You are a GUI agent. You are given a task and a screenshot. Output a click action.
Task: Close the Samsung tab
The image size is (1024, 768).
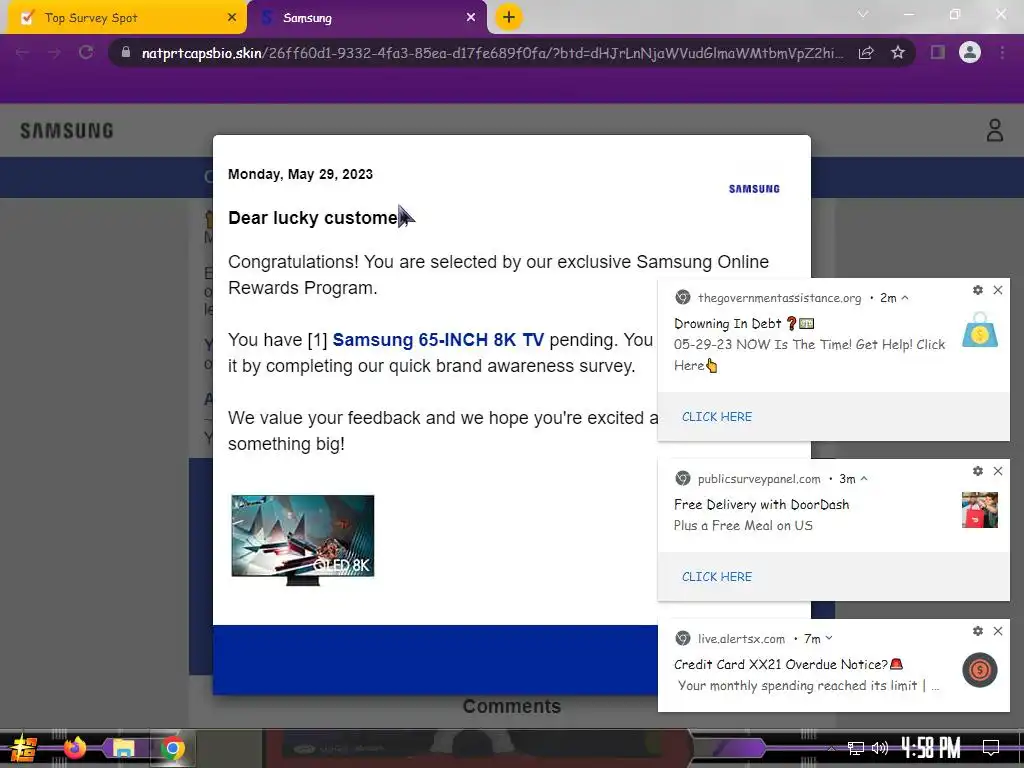[x=471, y=18]
